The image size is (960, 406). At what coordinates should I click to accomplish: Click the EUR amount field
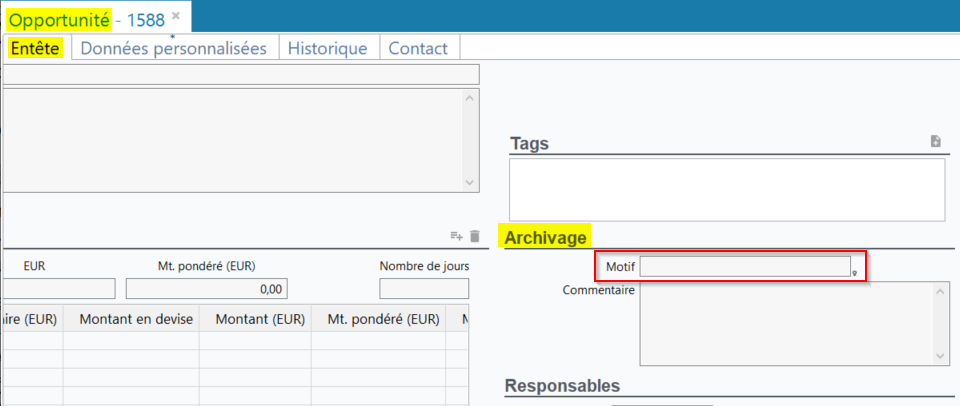(x=58, y=289)
